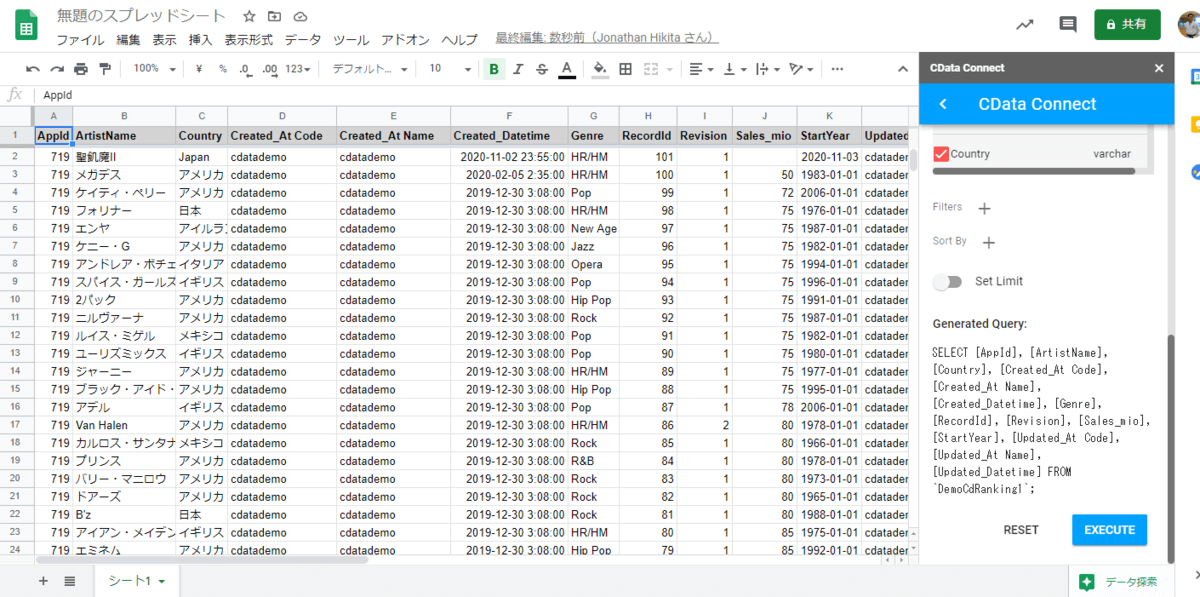1200x597 pixels.
Task: Toggle strikethrough formatting
Action: (542, 69)
